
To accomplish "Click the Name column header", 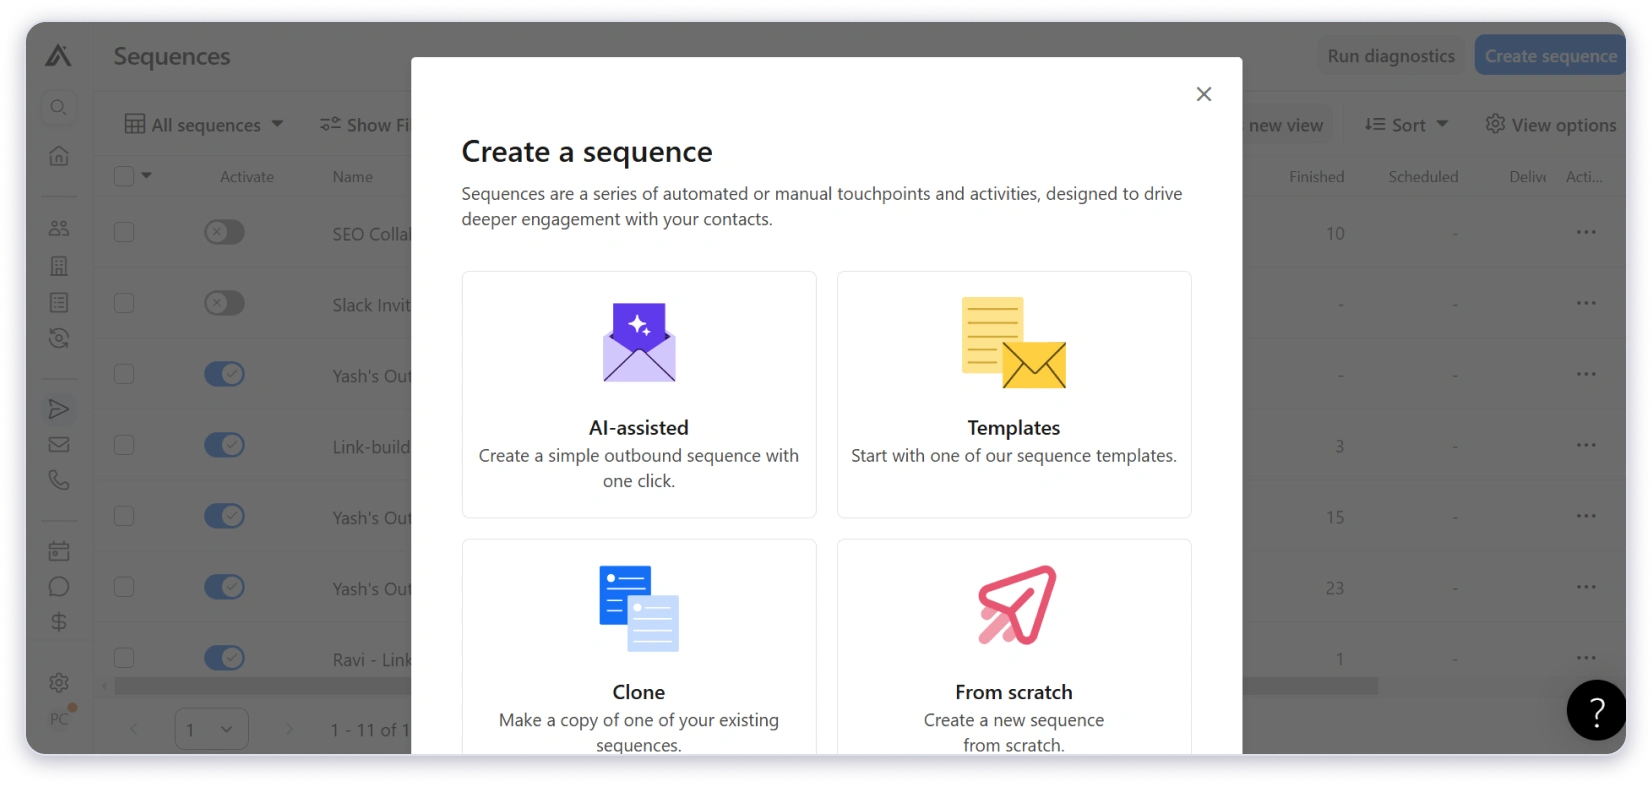I will click(x=353, y=177).
